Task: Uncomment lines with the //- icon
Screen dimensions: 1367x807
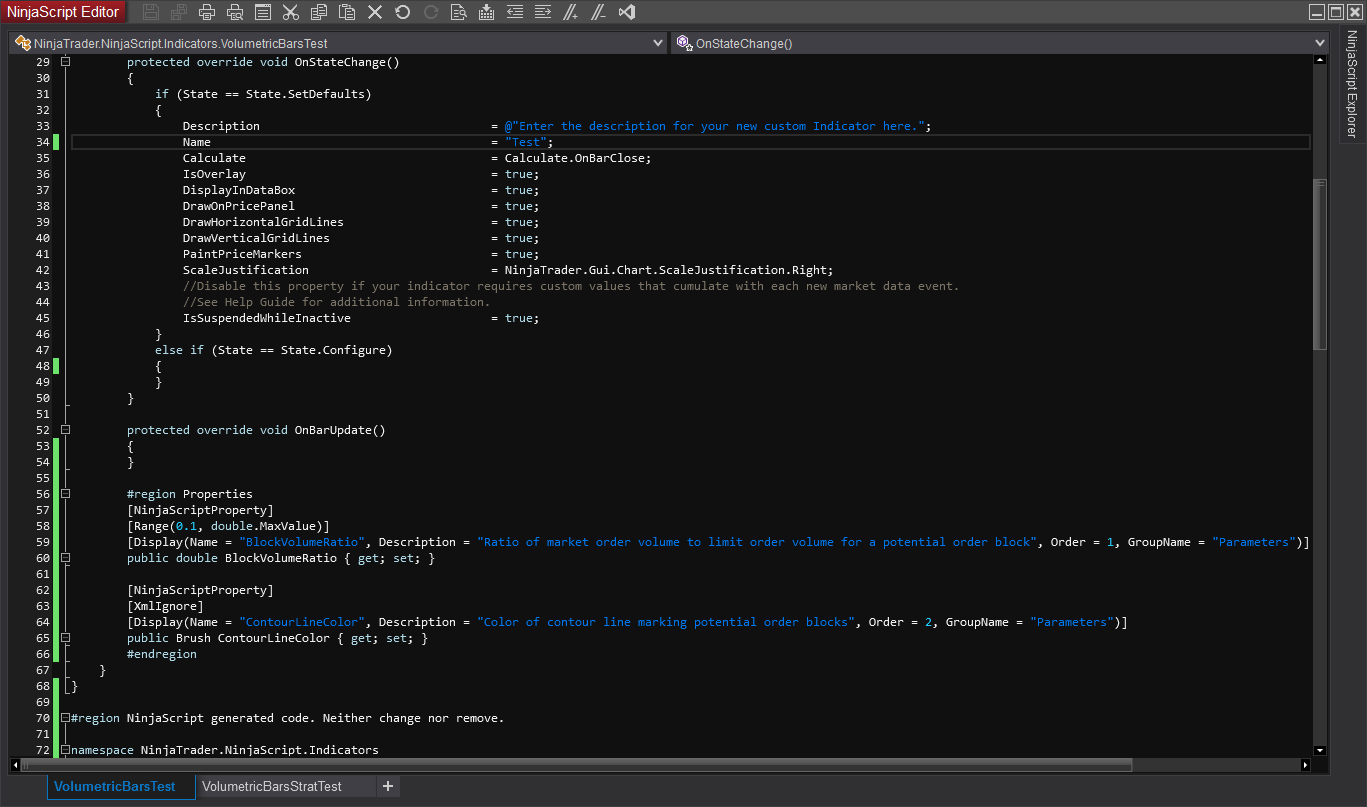Action: [598, 12]
